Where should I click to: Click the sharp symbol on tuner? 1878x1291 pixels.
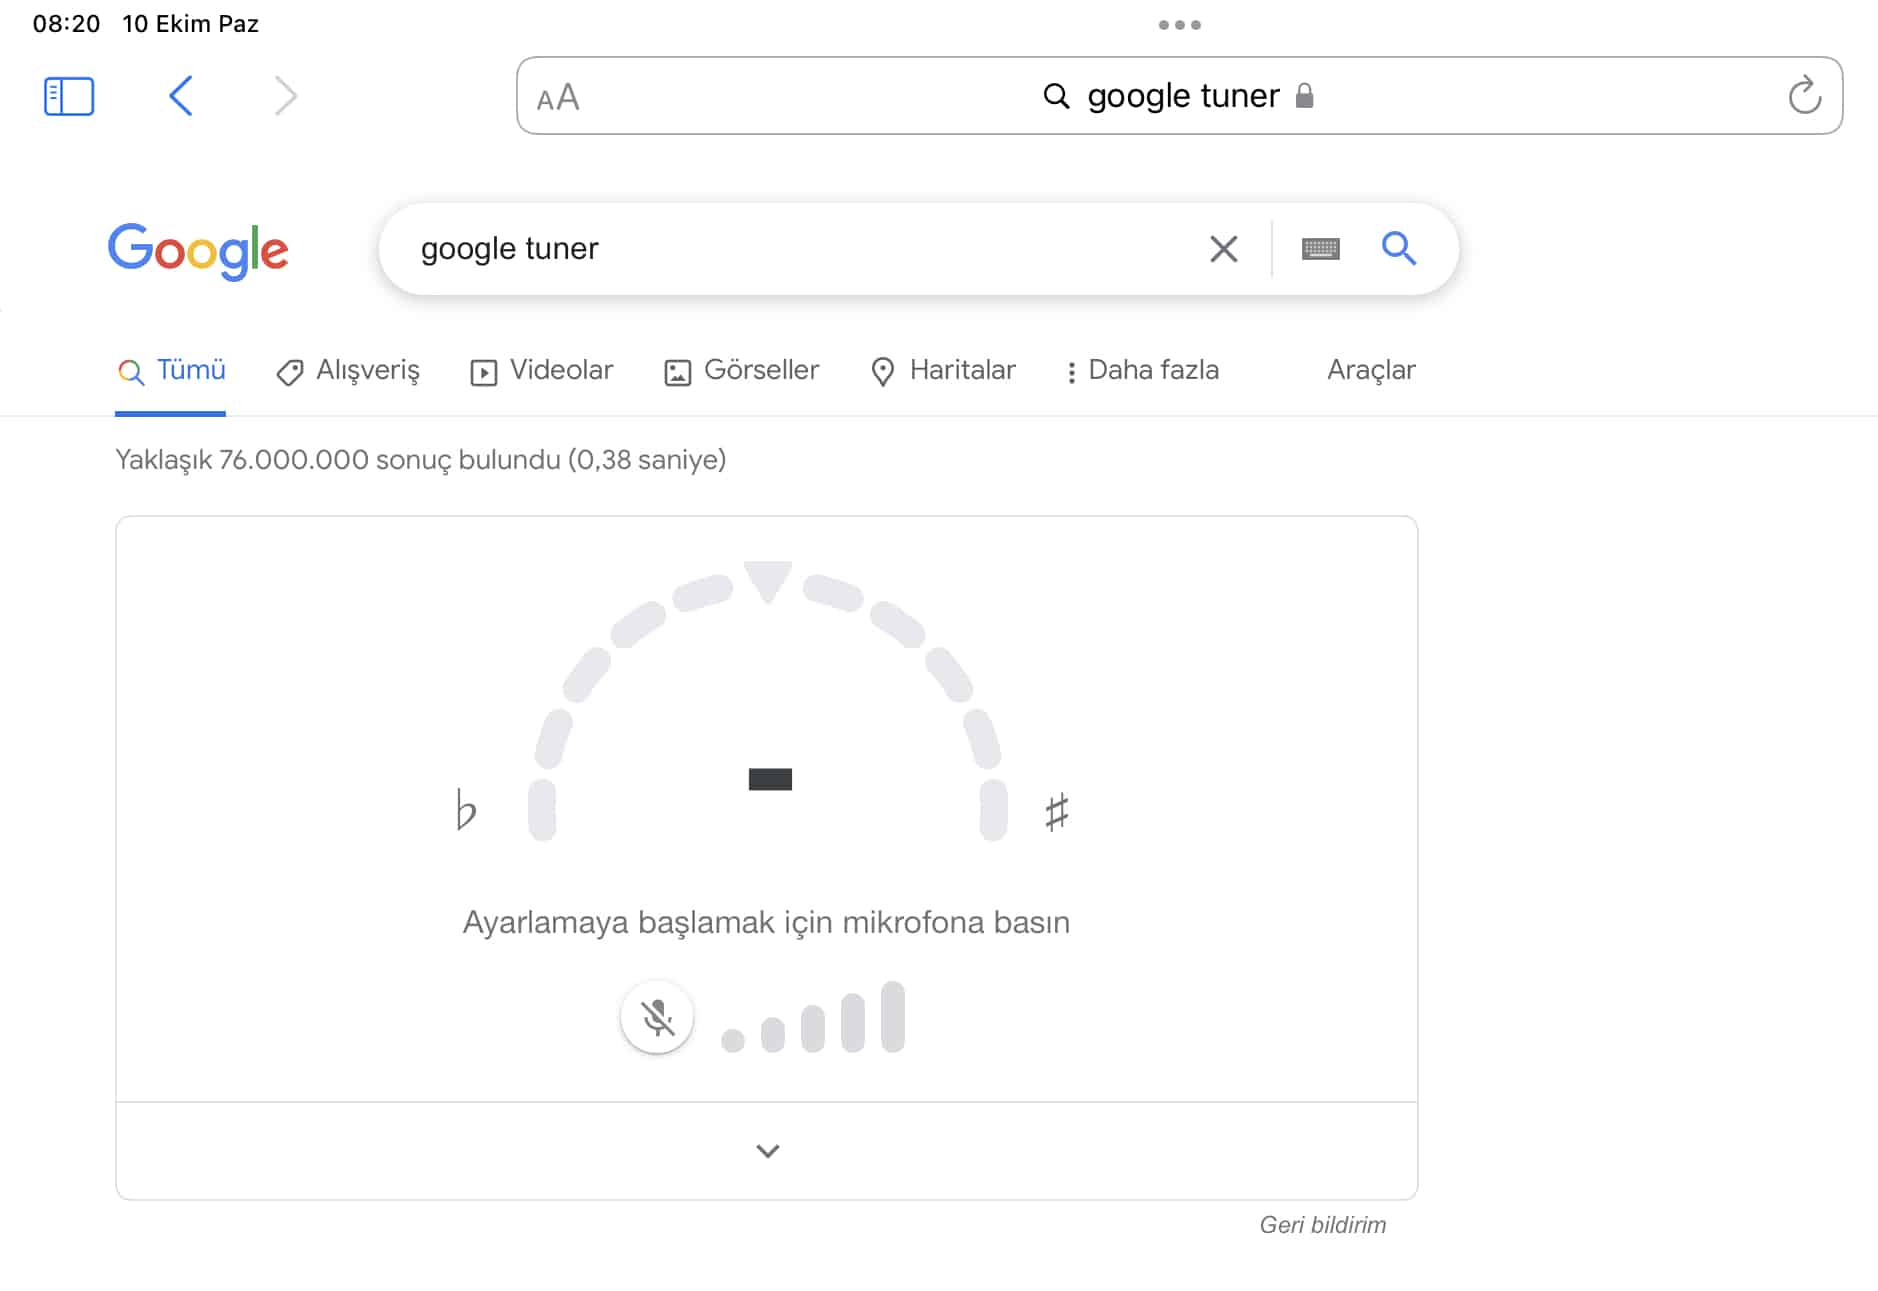pyautogui.click(x=1056, y=811)
